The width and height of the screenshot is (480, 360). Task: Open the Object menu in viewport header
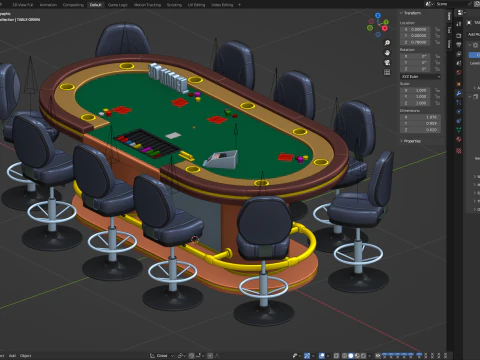click(x=25, y=356)
